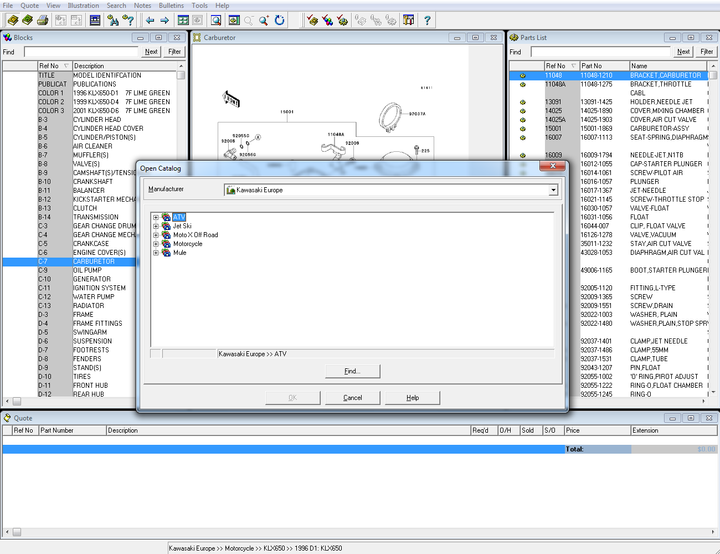Click the blue screen layout toolbar icon

point(95,20)
